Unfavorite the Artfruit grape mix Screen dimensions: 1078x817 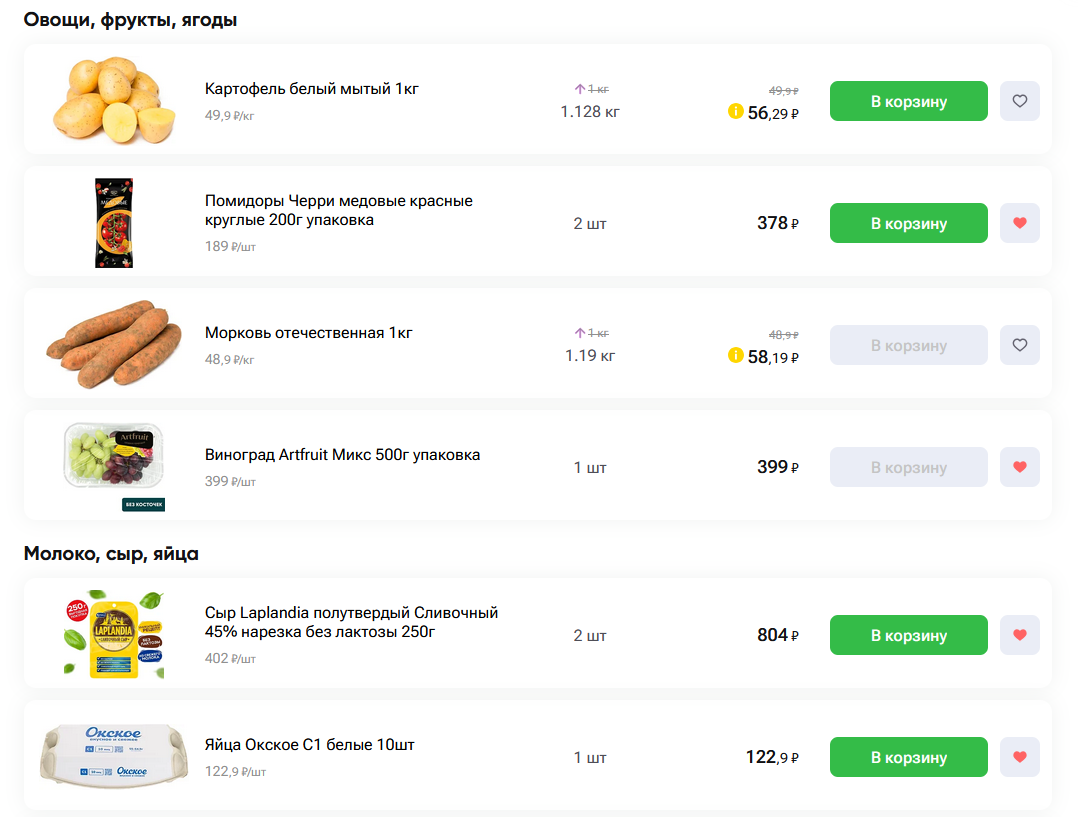pyautogui.click(x=1019, y=467)
